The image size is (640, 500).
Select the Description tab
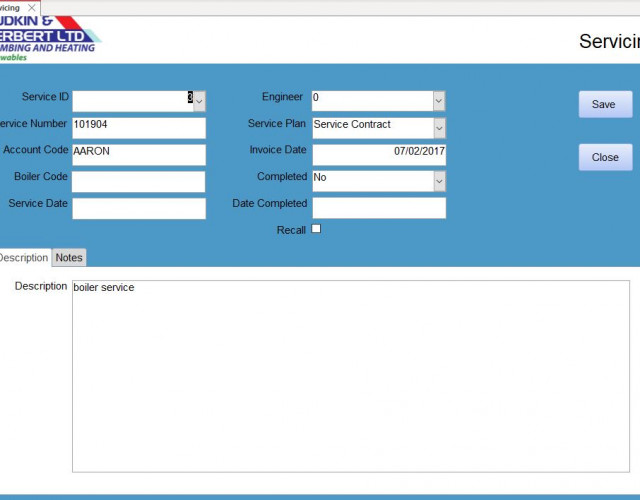tap(23, 258)
